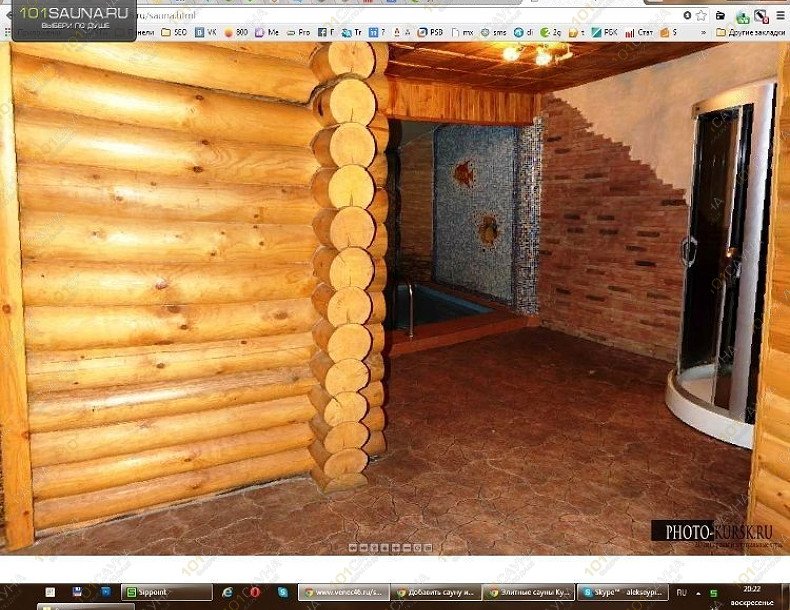Open the Facebook F bookmark
This screenshot has height=610, width=790.
coord(326,32)
